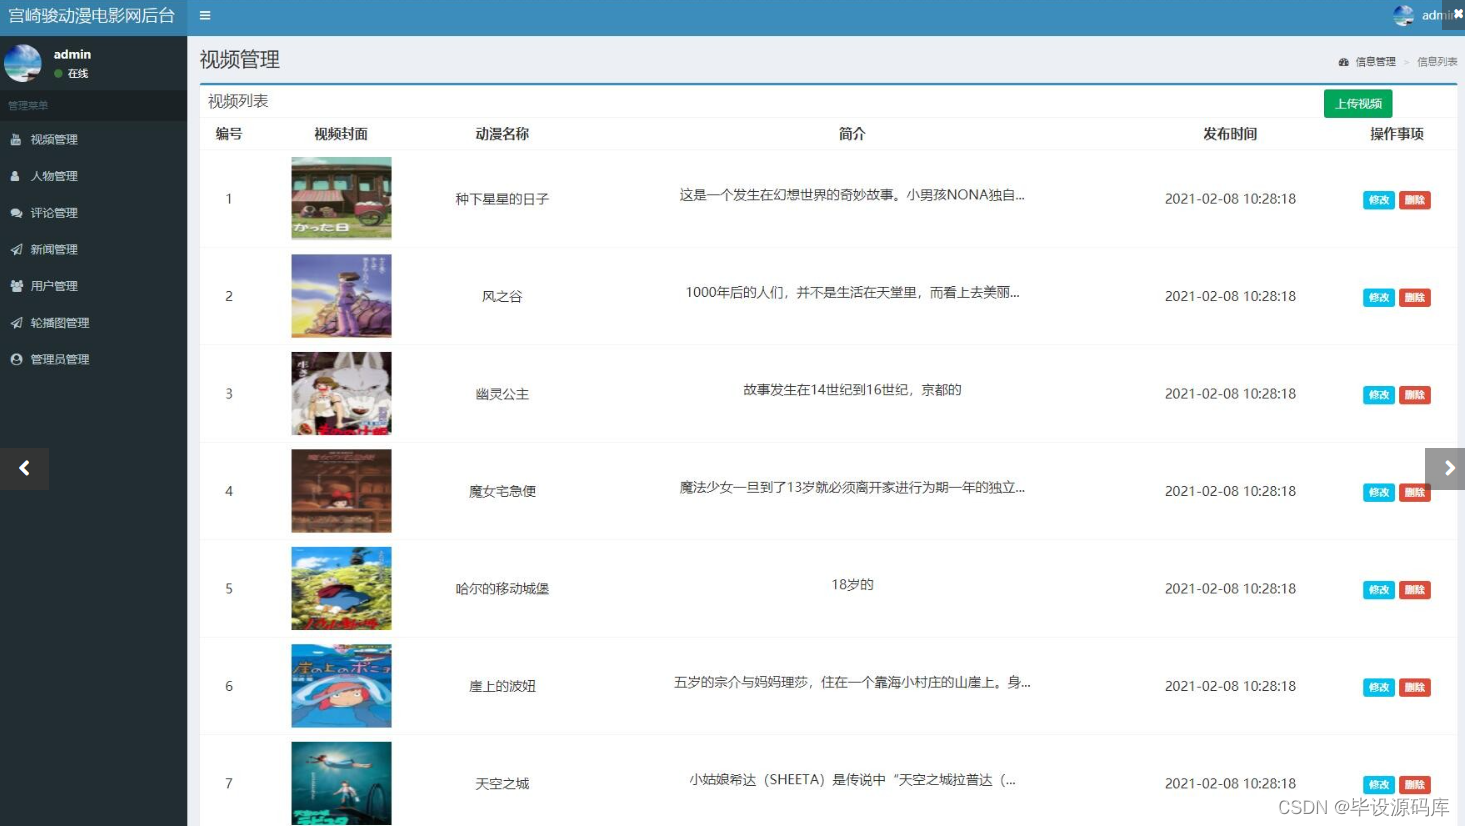Click 修改 for 风之谷
The height and width of the screenshot is (826, 1465).
(1379, 298)
